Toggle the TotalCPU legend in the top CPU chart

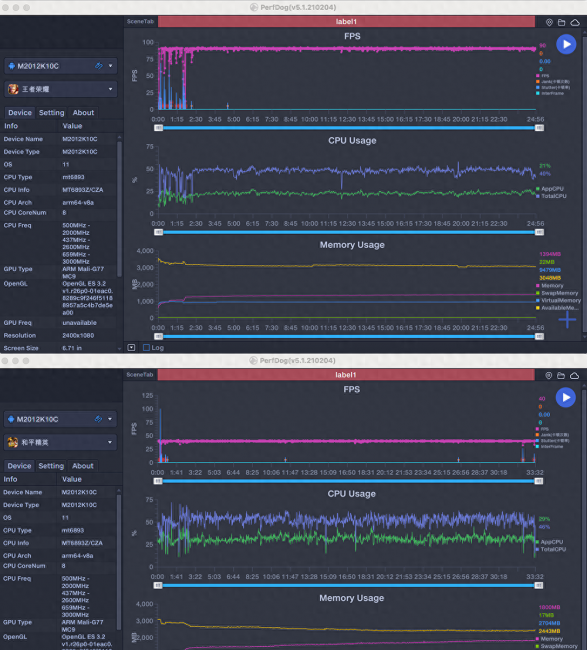tap(551, 196)
